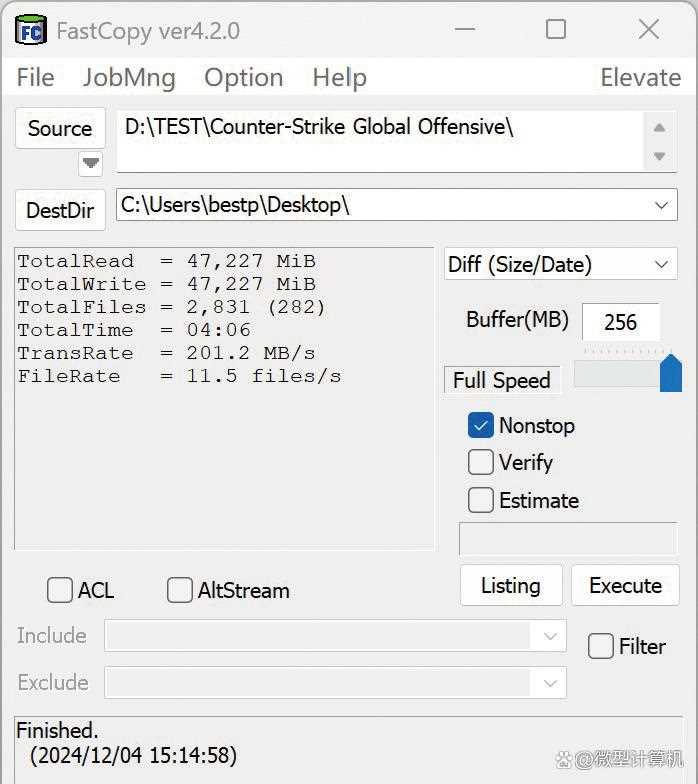Click the source history arrow under Source
Screen dimensions: 698x784
coord(91,163)
